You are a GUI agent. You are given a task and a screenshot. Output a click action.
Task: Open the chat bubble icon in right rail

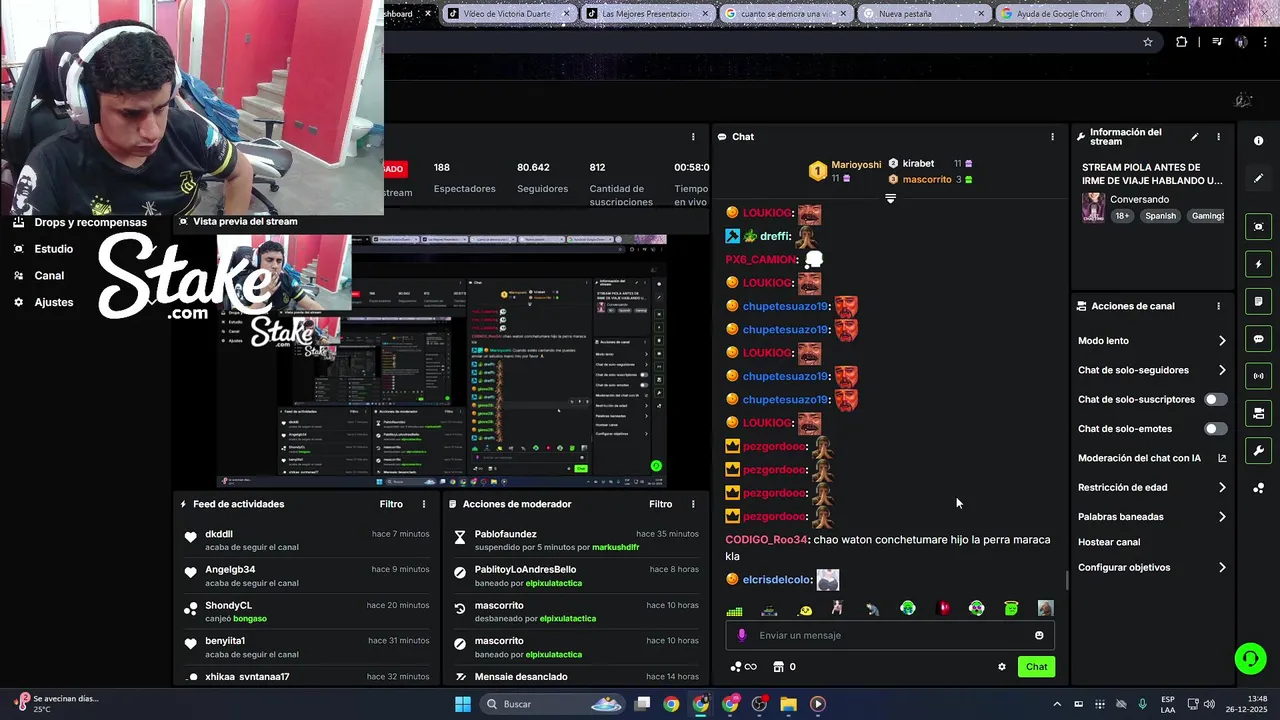click(1258, 339)
